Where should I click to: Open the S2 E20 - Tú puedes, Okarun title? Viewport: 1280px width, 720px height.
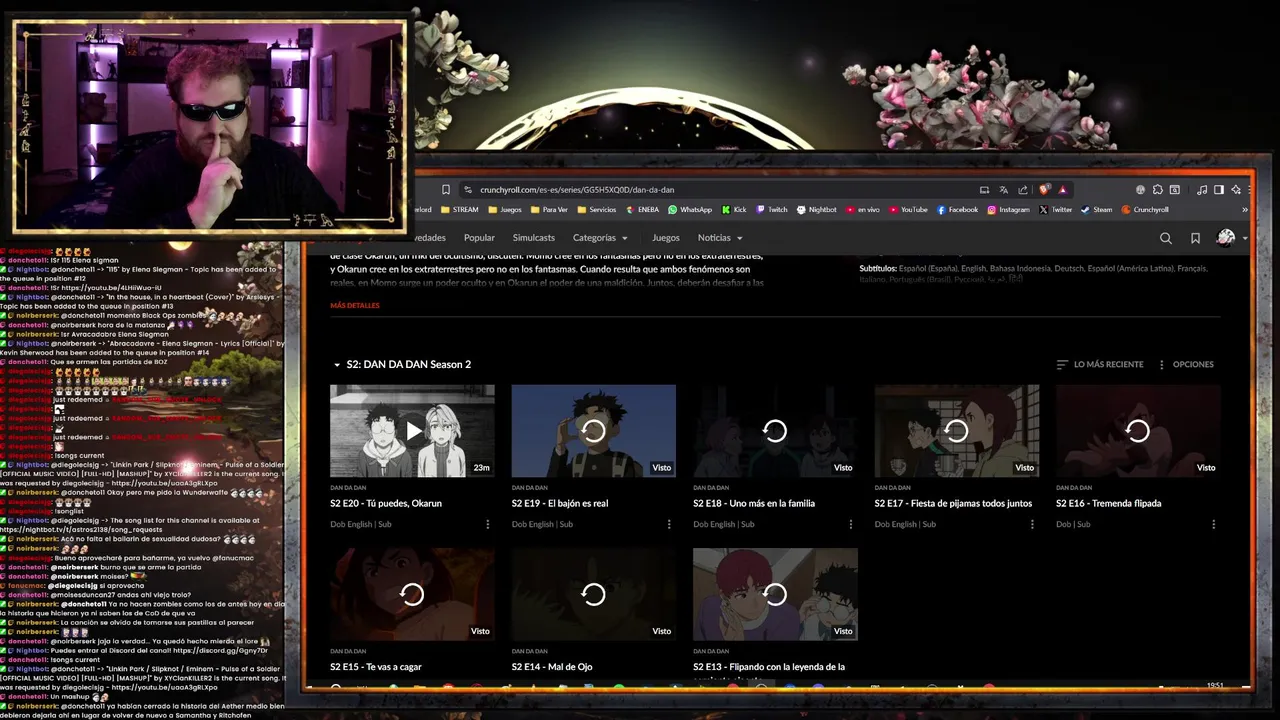pos(386,503)
